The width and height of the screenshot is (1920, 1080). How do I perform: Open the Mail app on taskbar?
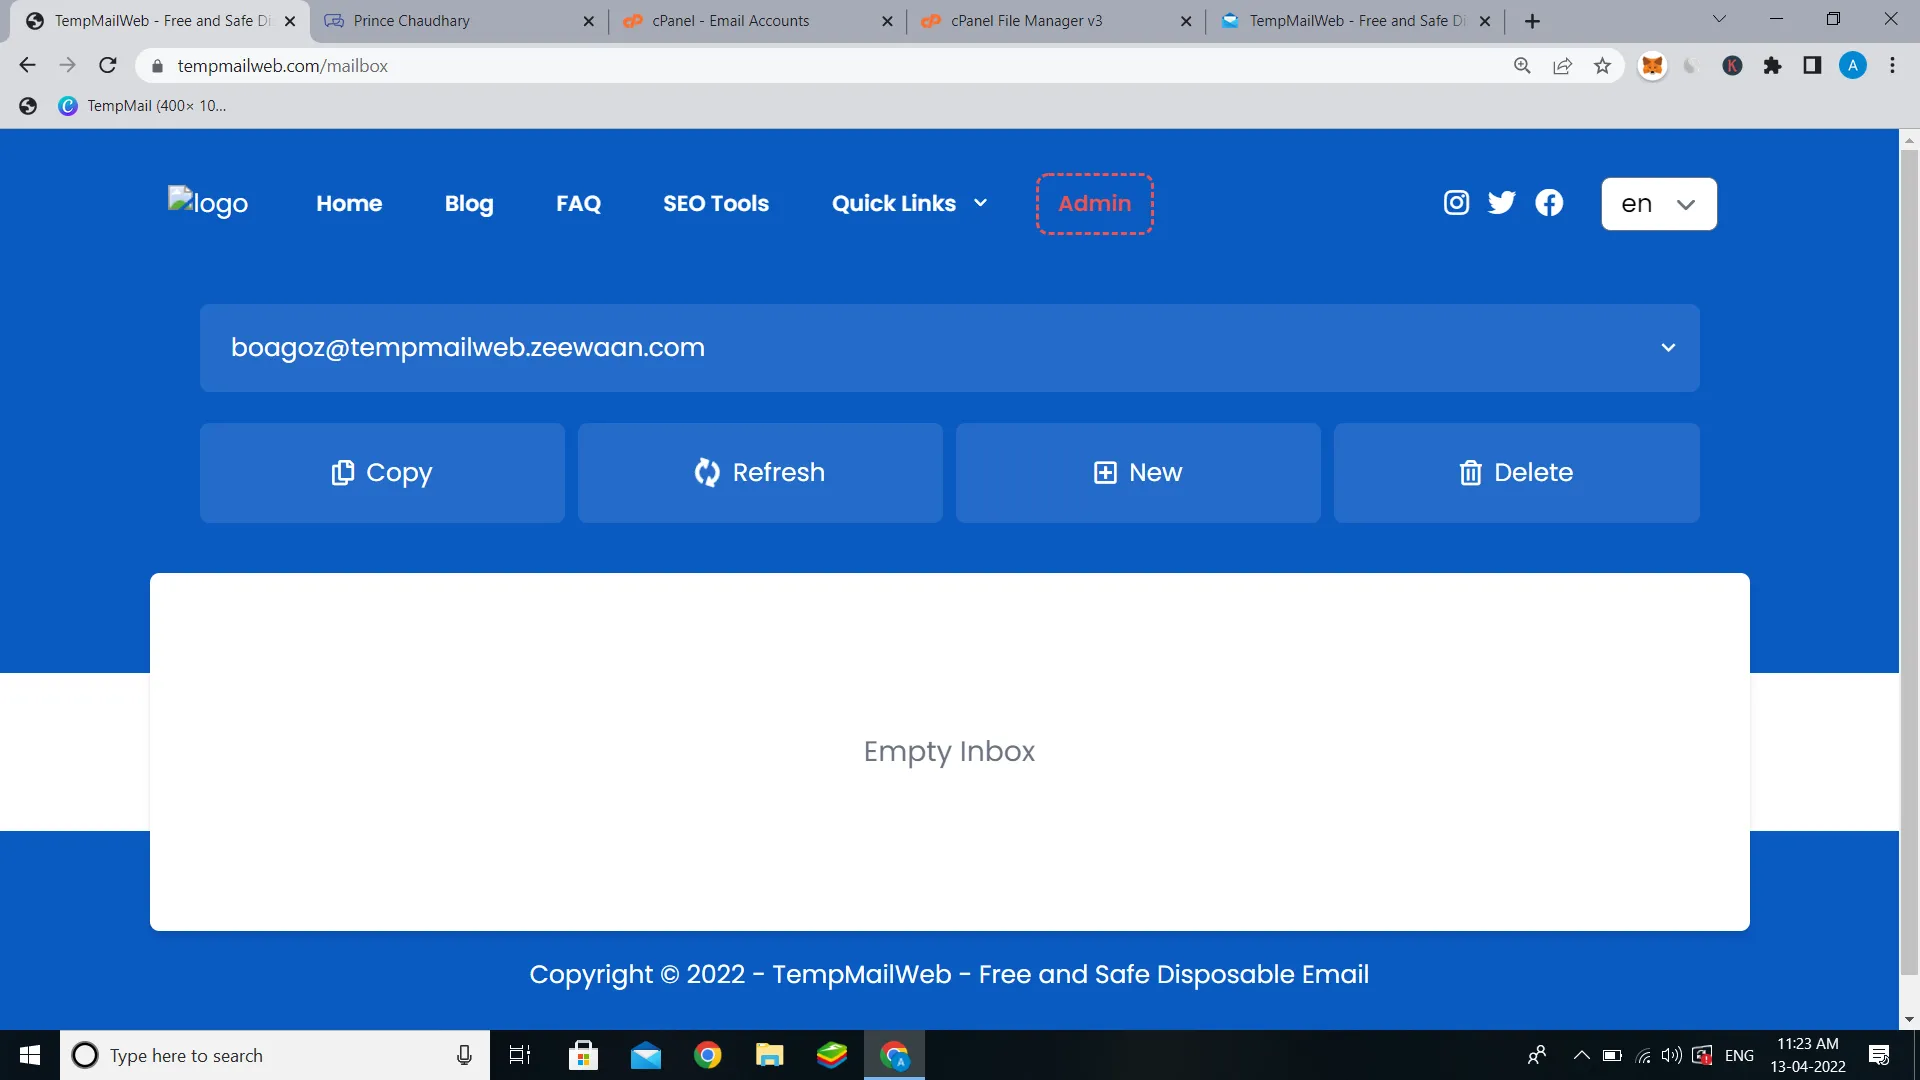[645, 1055]
